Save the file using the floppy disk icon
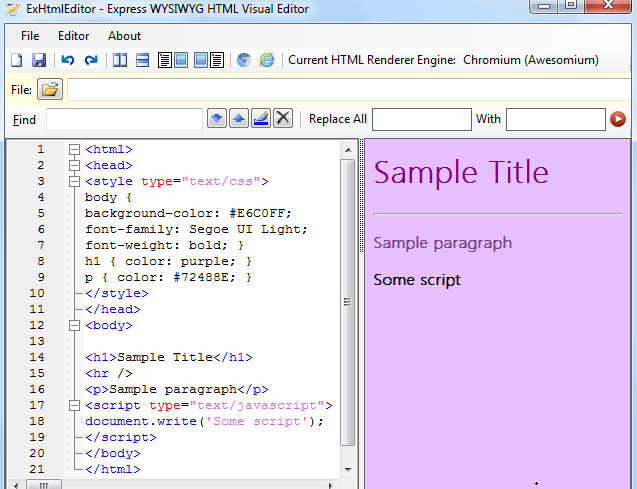The width and height of the screenshot is (637, 489). [x=39, y=61]
